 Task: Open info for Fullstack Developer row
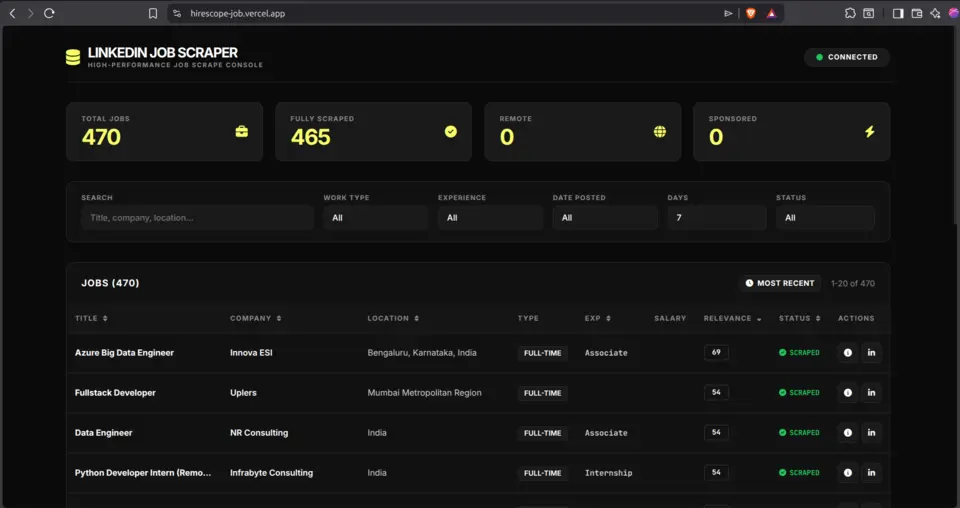pos(847,392)
